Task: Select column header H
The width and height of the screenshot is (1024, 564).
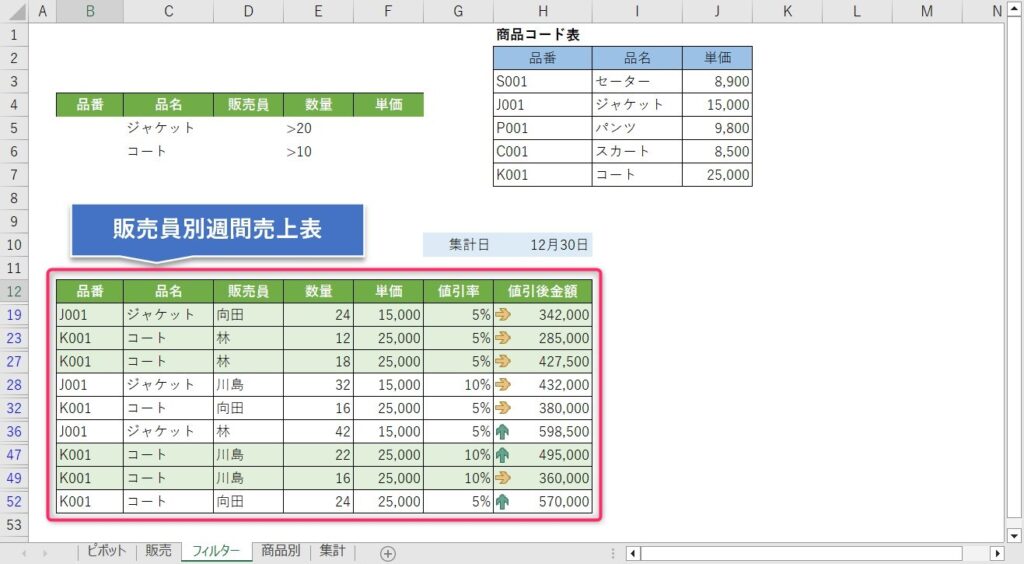Action: pos(542,11)
